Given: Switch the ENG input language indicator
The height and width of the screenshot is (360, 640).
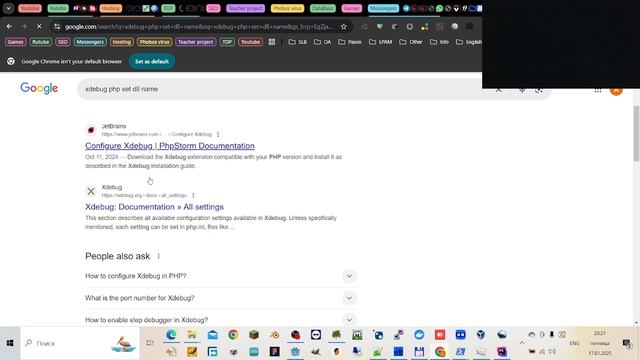Looking at the screenshot, I should tap(574, 343).
